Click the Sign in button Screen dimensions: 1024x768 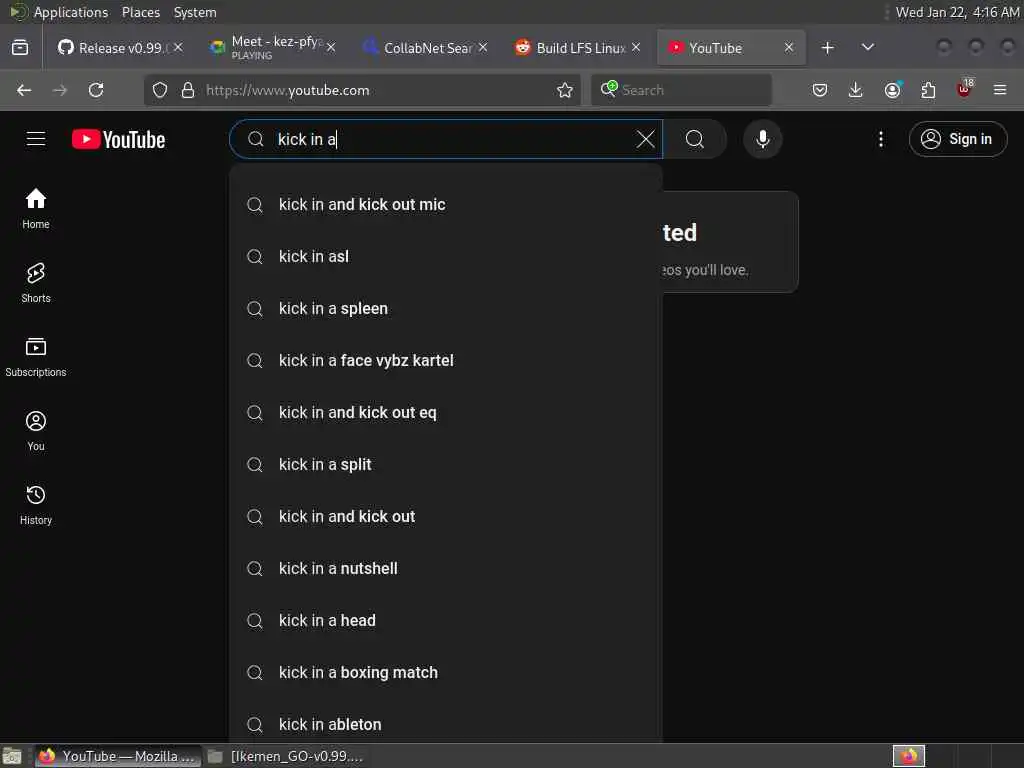[957, 139]
